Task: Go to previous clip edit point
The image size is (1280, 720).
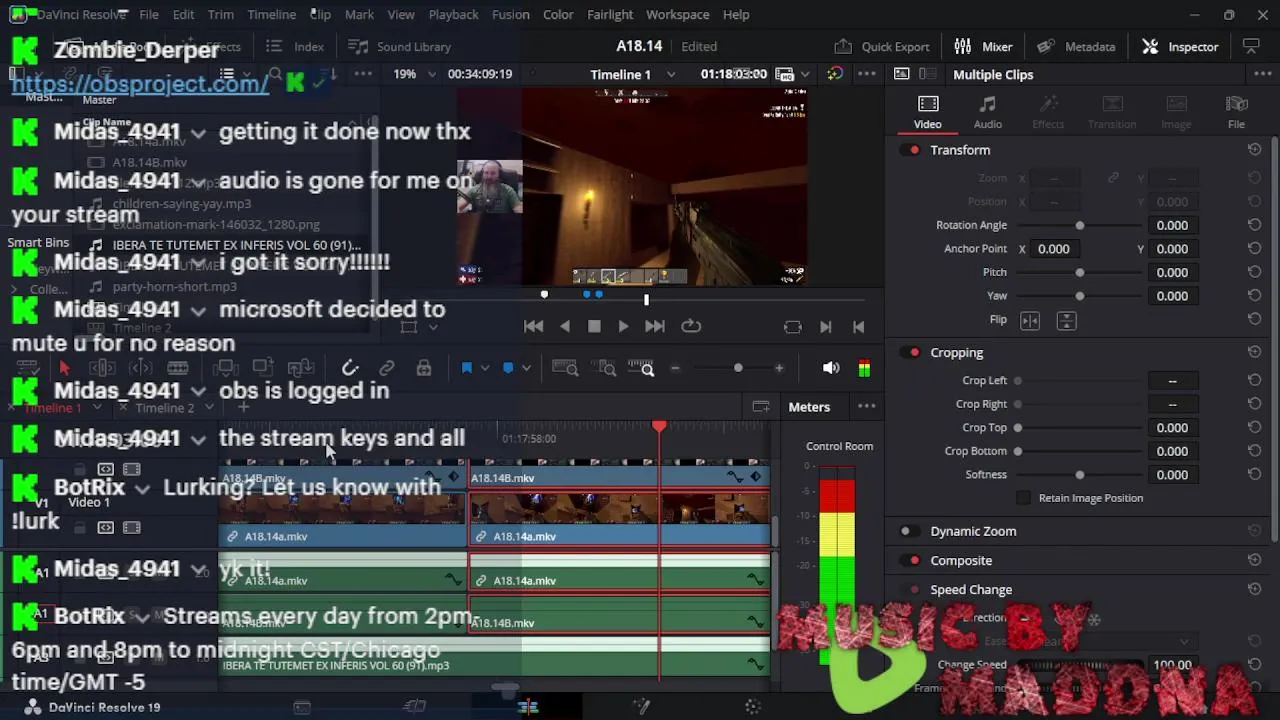Action: pos(858,327)
